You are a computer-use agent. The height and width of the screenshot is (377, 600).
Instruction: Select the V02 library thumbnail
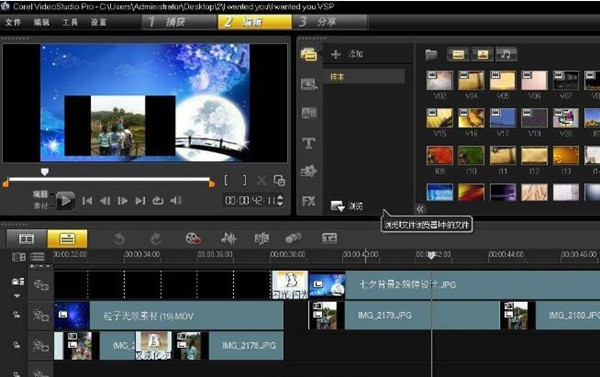(440, 81)
